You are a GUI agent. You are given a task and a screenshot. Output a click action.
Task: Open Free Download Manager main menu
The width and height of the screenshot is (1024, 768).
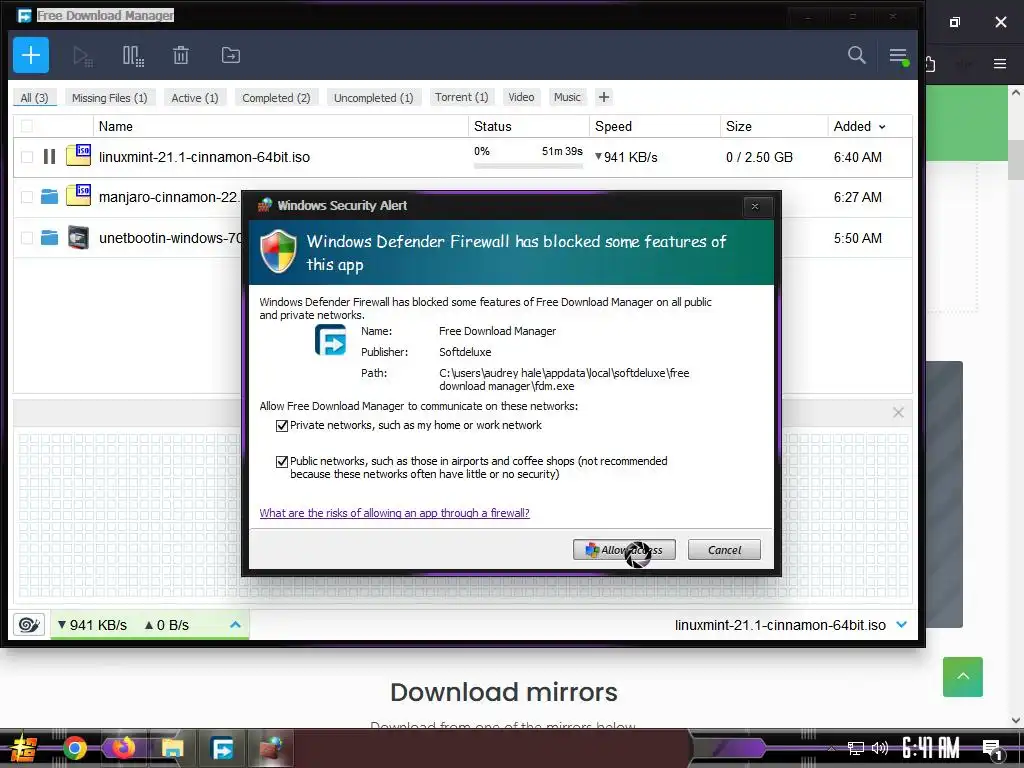[899, 56]
